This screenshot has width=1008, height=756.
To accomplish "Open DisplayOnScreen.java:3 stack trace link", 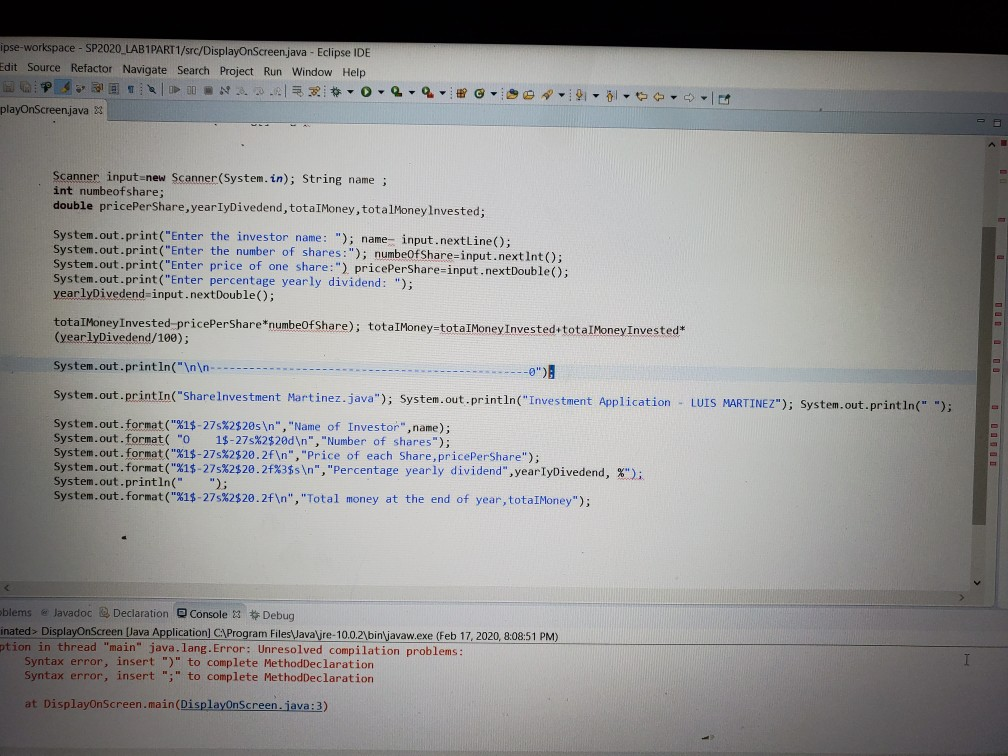I will [251, 705].
